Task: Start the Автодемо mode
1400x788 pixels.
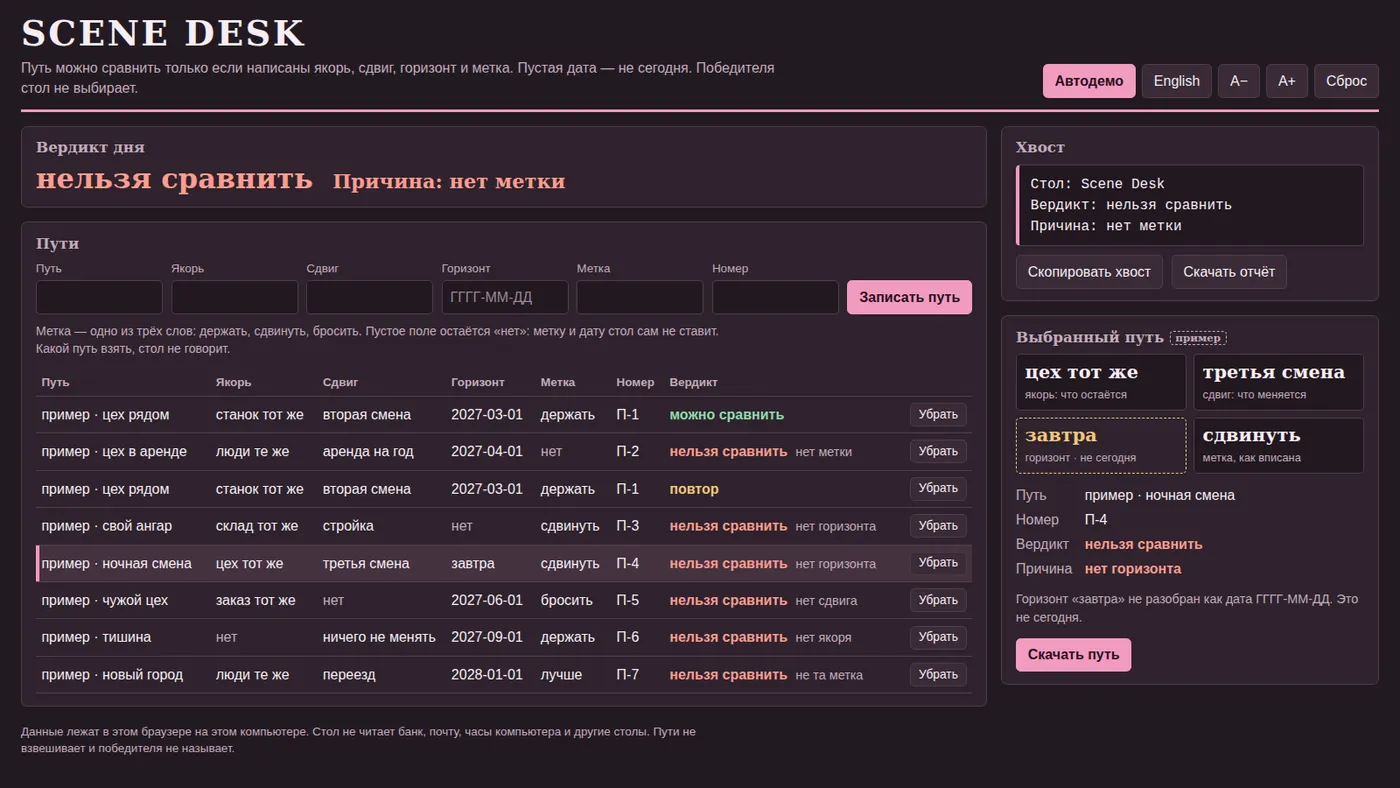Action: click(x=1089, y=81)
